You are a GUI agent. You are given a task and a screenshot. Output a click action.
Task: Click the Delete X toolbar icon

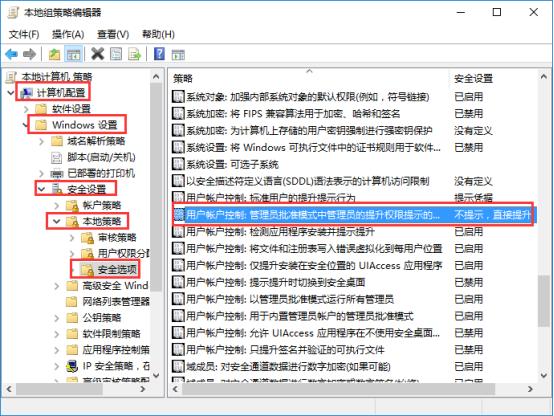tap(98, 54)
